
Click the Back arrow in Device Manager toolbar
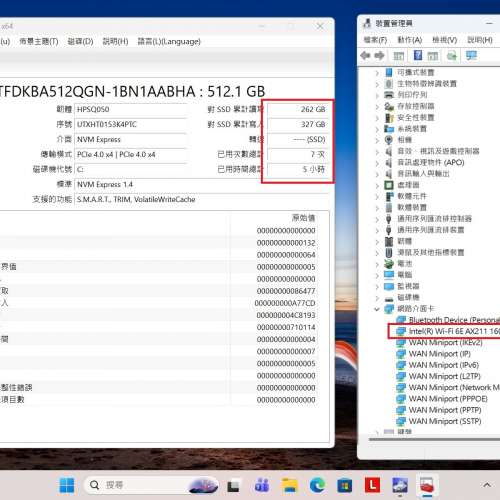click(366, 55)
